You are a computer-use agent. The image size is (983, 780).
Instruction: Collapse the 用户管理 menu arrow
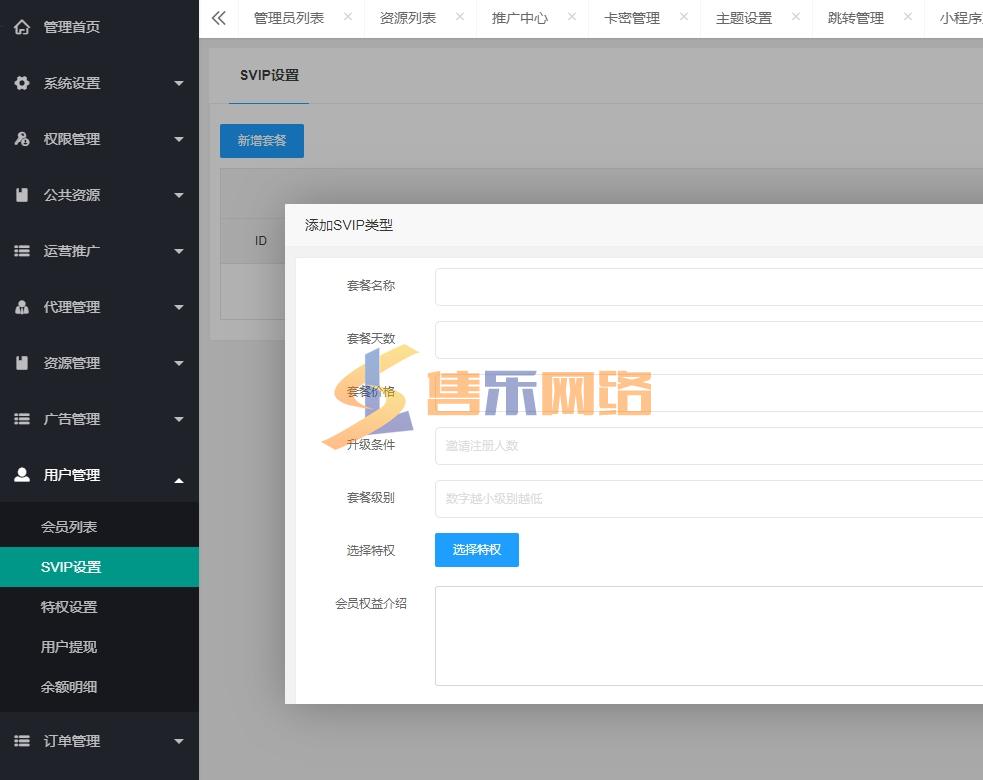click(x=179, y=481)
